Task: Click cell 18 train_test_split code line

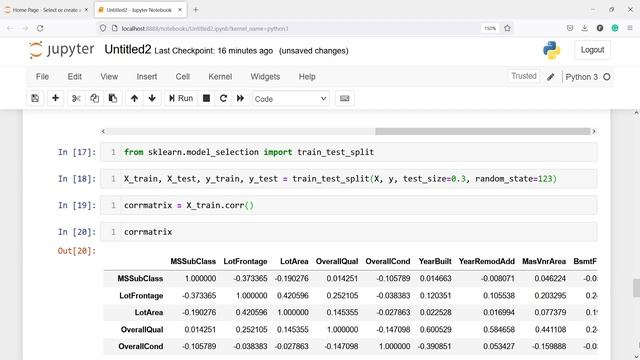Action: click(x=340, y=179)
